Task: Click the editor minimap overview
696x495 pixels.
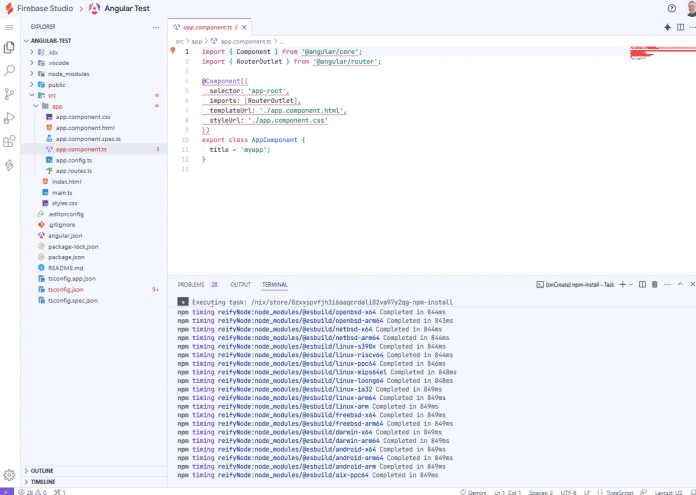Action: [663, 53]
